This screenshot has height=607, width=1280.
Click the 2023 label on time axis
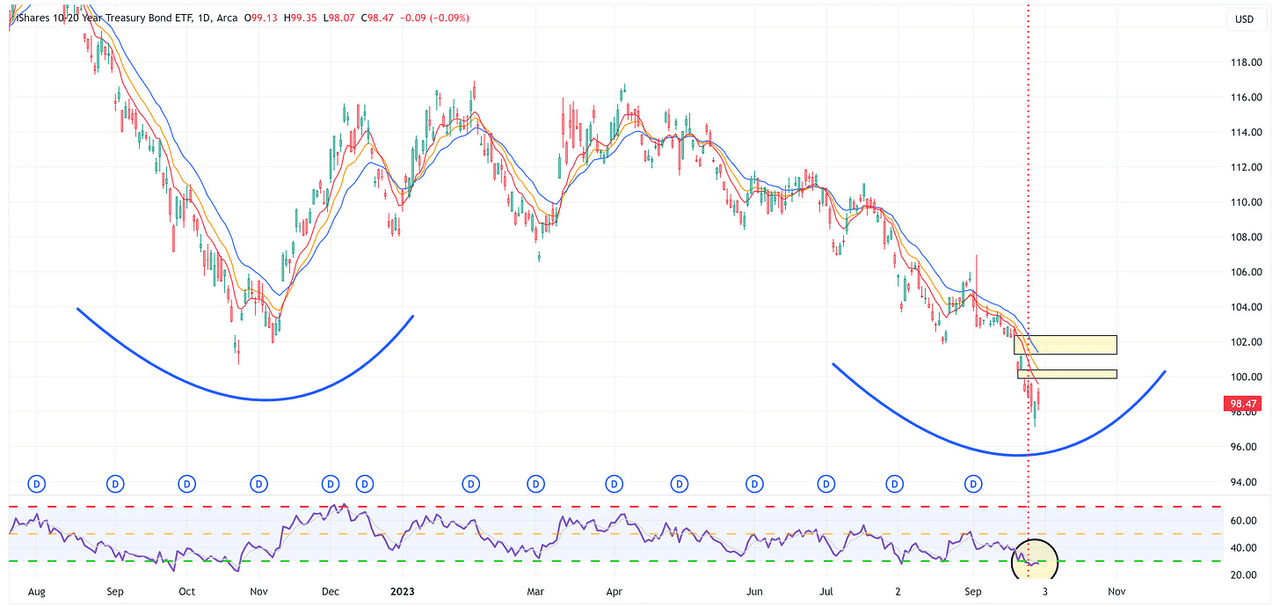(401, 591)
